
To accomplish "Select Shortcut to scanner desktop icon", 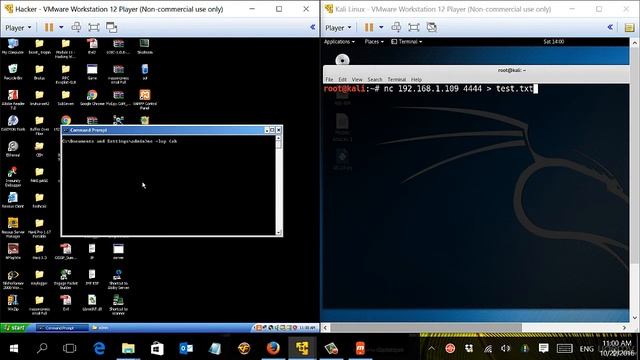I will pos(118,305).
